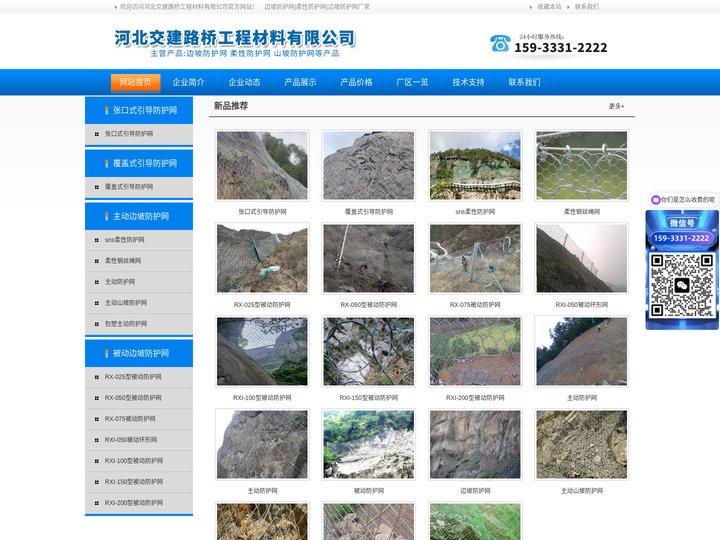The height and width of the screenshot is (540, 720).
Task: Open the sns柔性防护网 product image
Action: 475,165
